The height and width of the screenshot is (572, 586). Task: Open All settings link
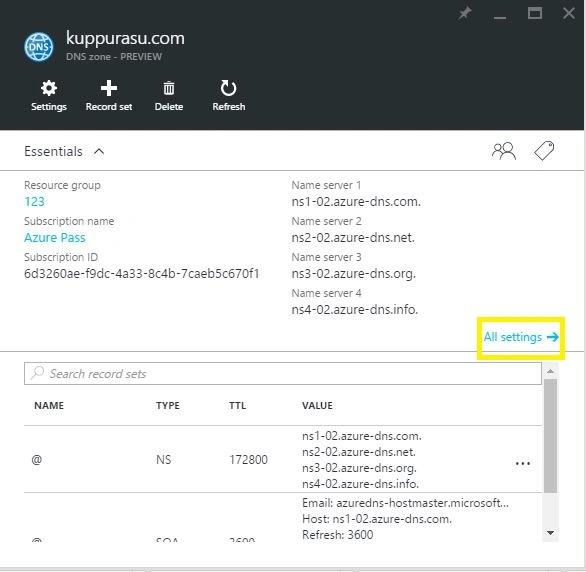coord(521,337)
